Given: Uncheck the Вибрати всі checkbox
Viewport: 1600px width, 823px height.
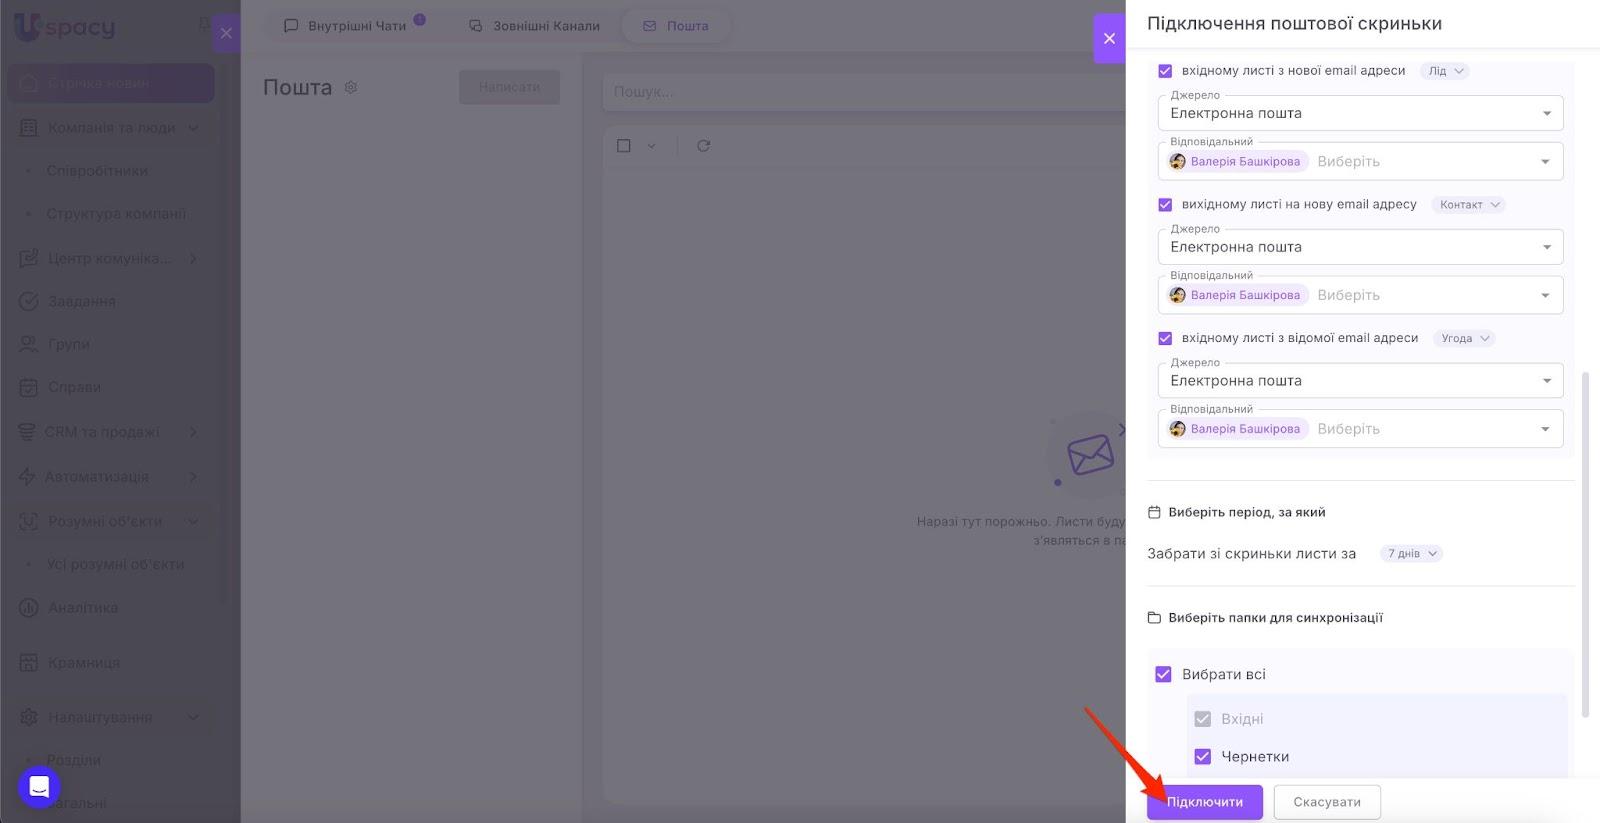Looking at the screenshot, I should coord(1163,675).
